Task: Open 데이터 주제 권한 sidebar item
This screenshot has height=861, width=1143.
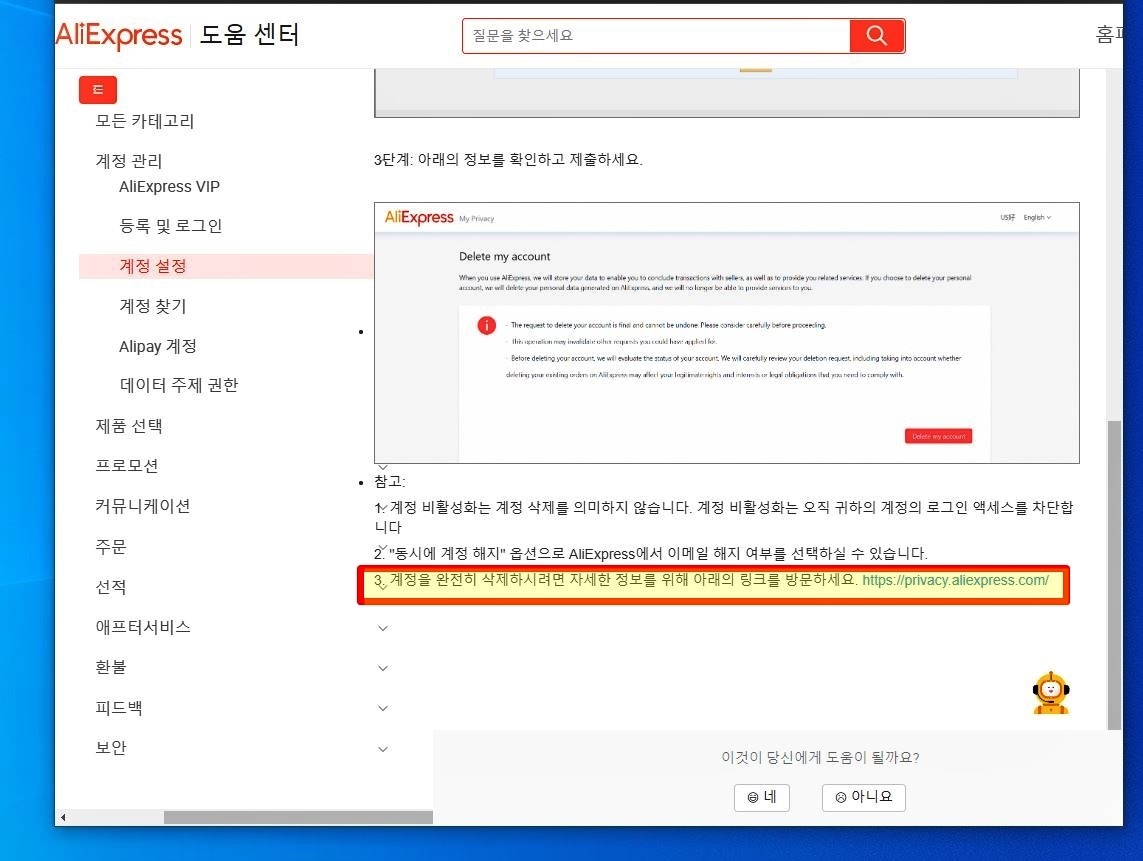Action: point(179,385)
